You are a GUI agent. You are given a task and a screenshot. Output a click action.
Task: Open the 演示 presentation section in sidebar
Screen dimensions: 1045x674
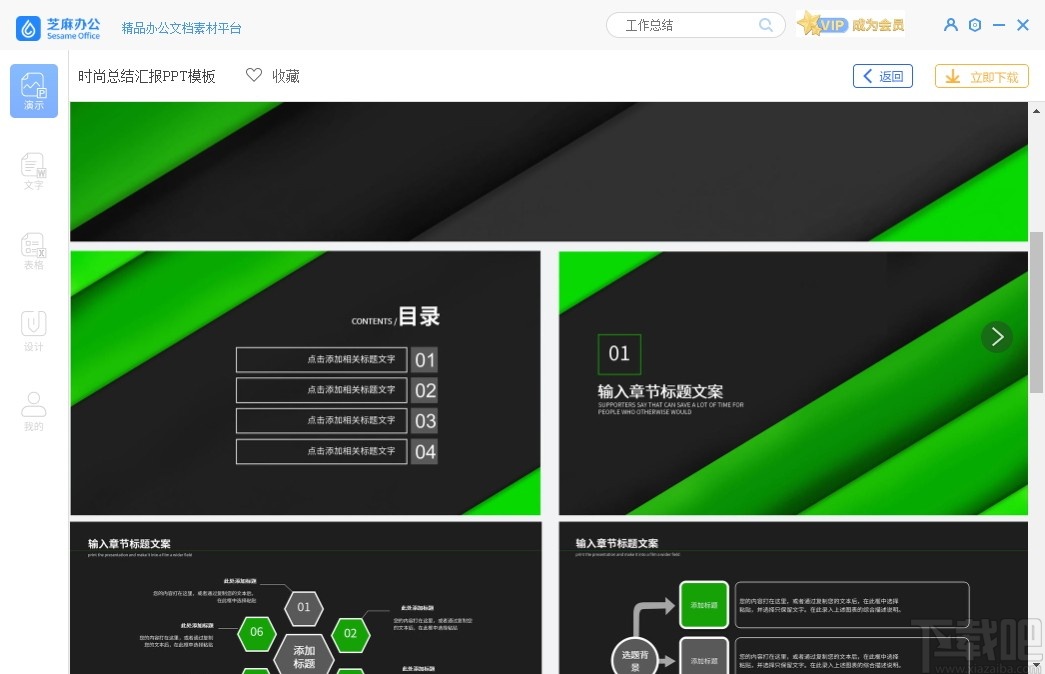click(x=34, y=91)
